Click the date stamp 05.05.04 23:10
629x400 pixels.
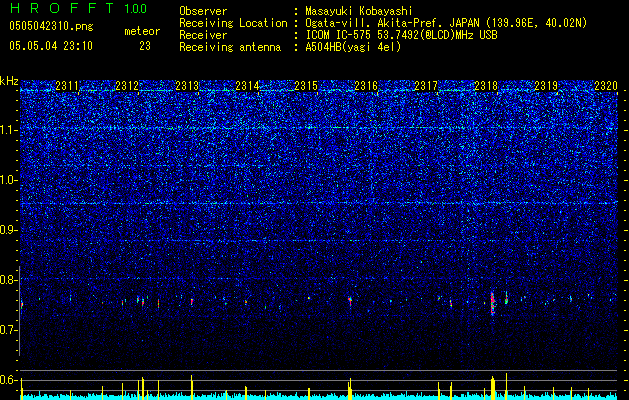pyautogui.click(x=51, y=46)
